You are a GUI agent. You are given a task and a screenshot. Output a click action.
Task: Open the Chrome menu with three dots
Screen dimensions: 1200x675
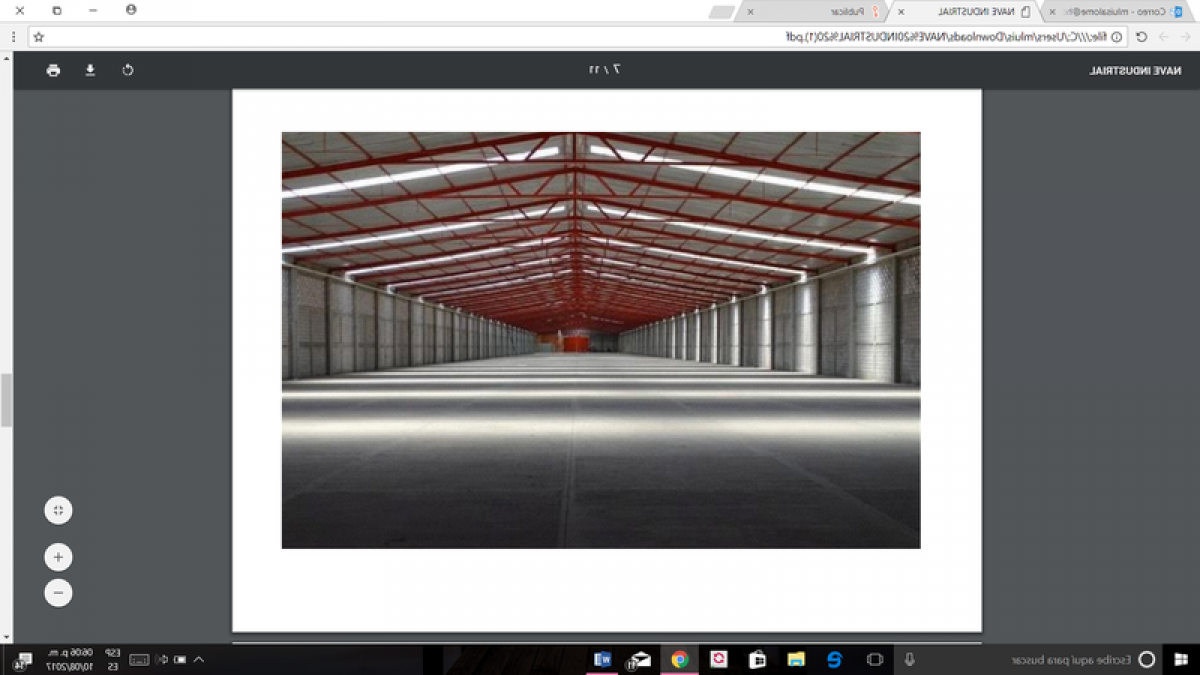click(13, 36)
